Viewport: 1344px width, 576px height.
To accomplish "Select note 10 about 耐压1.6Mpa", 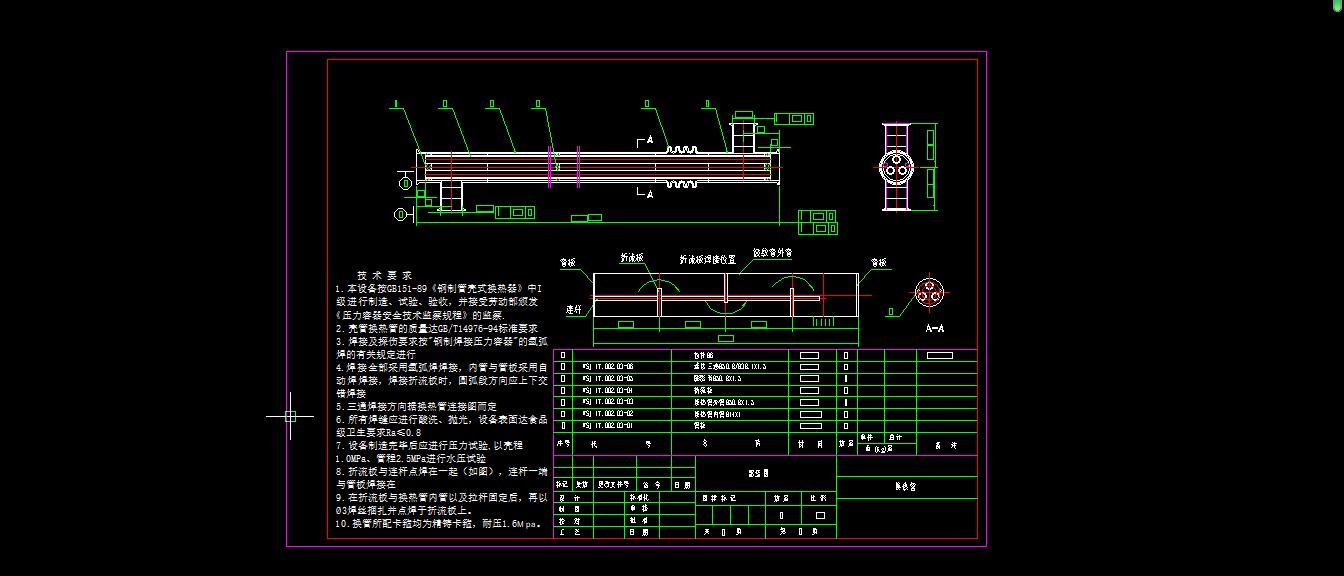I will pyautogui.click(x=437, y=523).
